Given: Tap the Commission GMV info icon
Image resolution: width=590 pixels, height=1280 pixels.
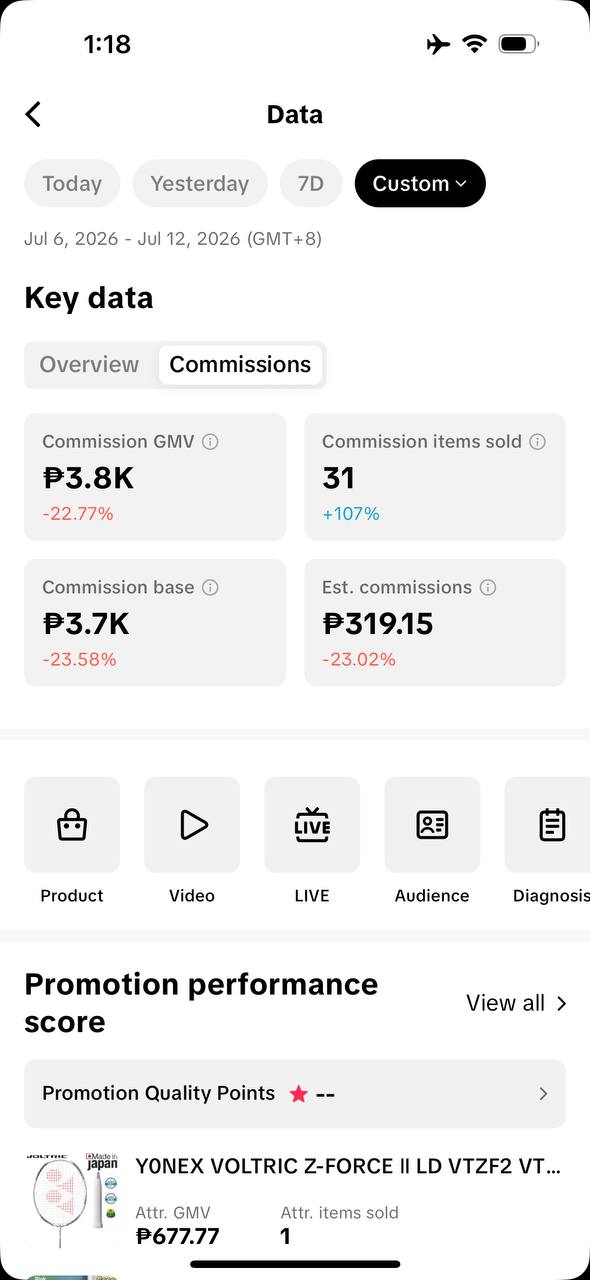Looking at the screenshot, I should click(210, 441).
